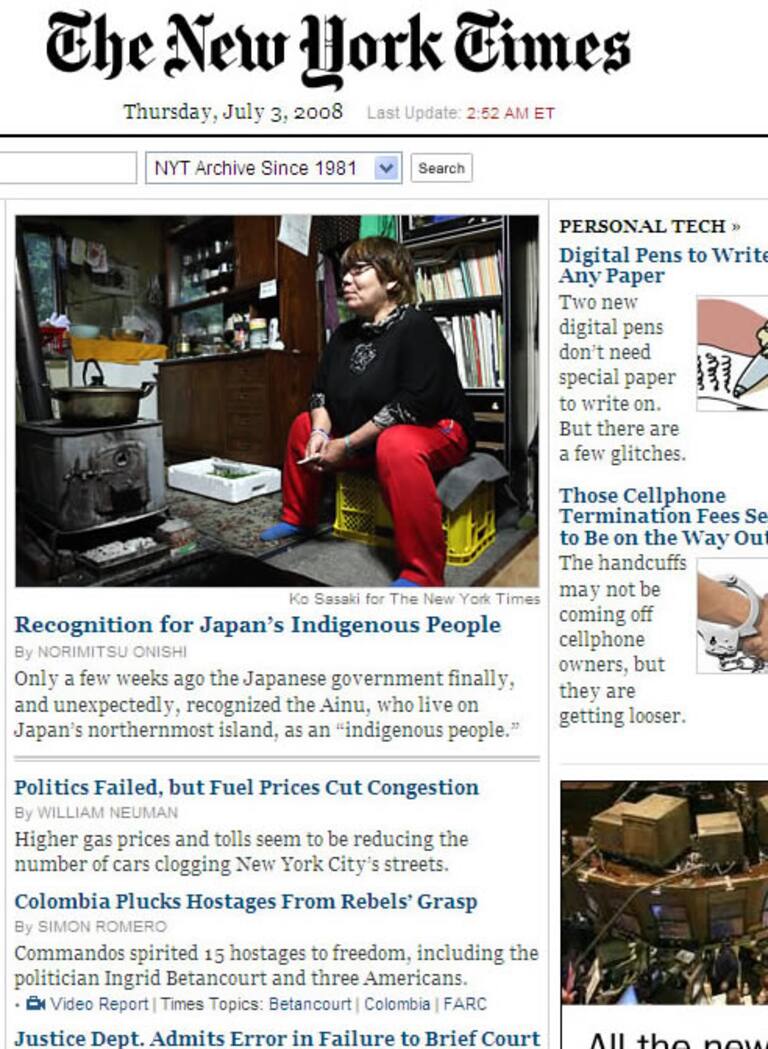The image size is (768, 1049).
Task: Click the Search button
Action: [442, 168]
